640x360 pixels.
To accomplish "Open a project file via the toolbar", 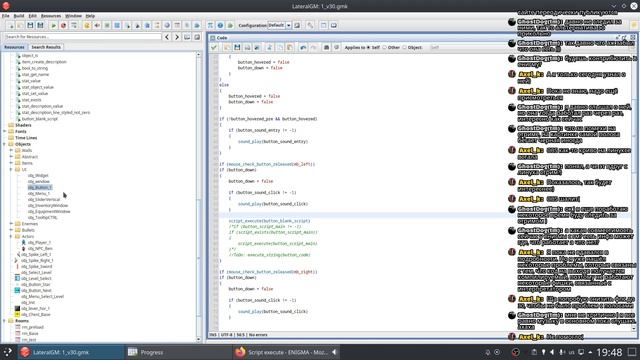I will click(20, 25).
